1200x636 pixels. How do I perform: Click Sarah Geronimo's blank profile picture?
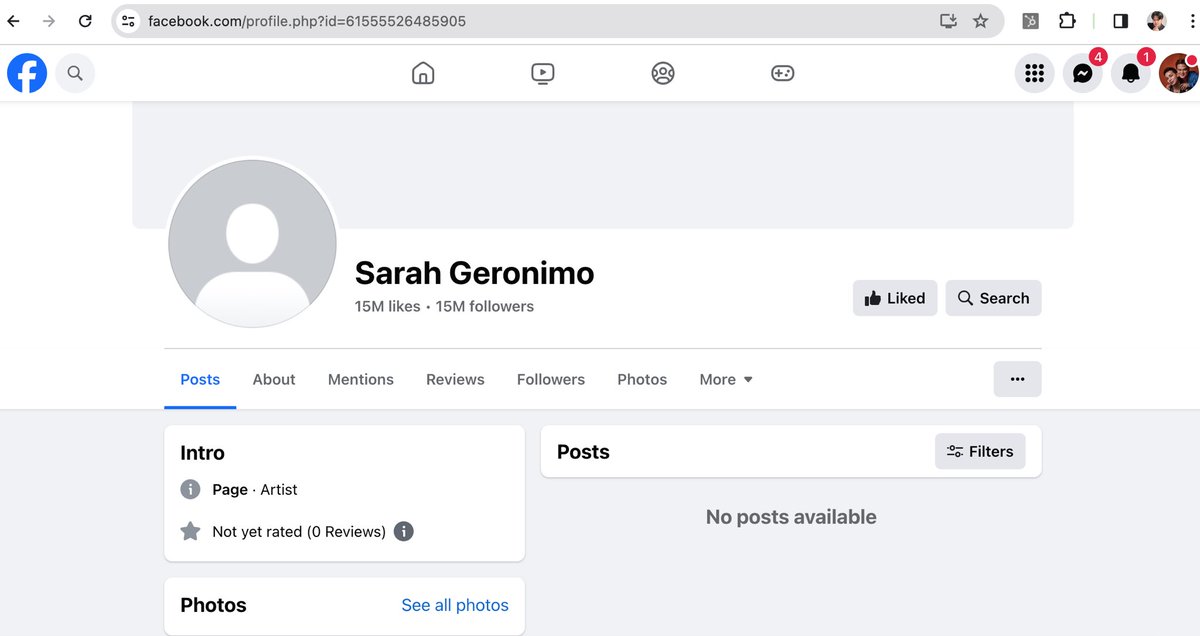pos(252,243)
